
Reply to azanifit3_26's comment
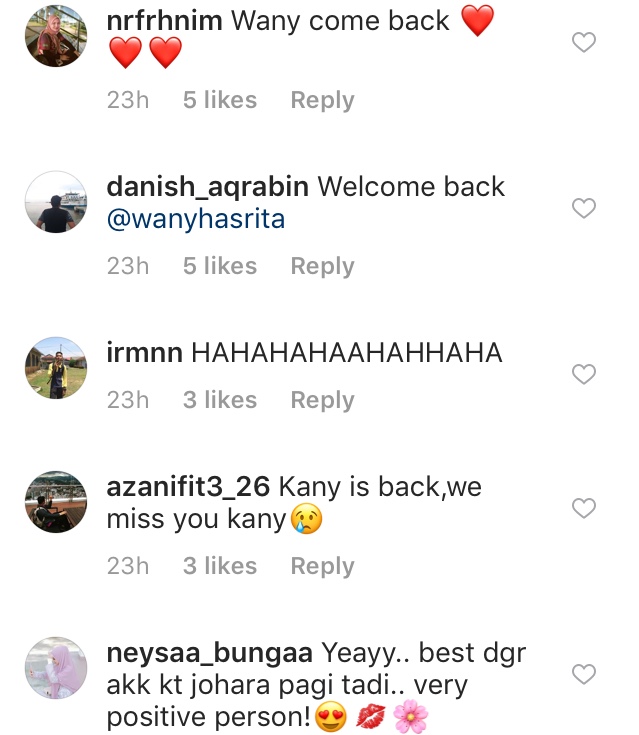(x=323, y=566)
